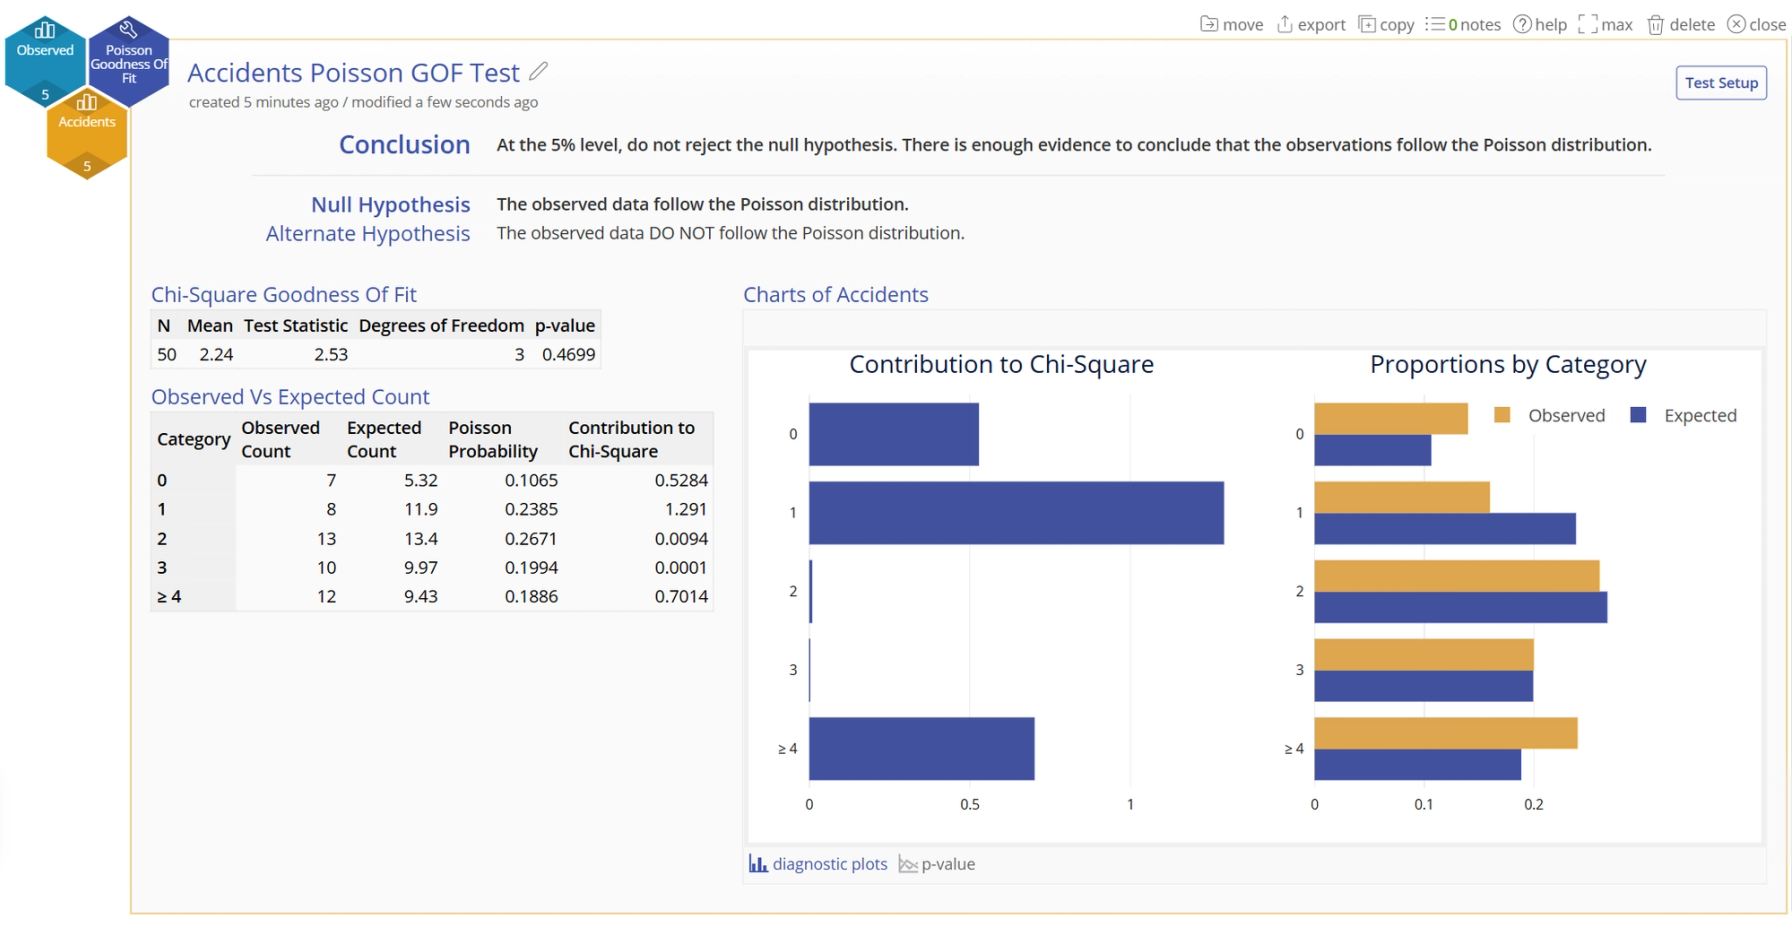Click the Poisson Probability column header
This screenshot has width=1792, height=936.
tap(493, 439)
